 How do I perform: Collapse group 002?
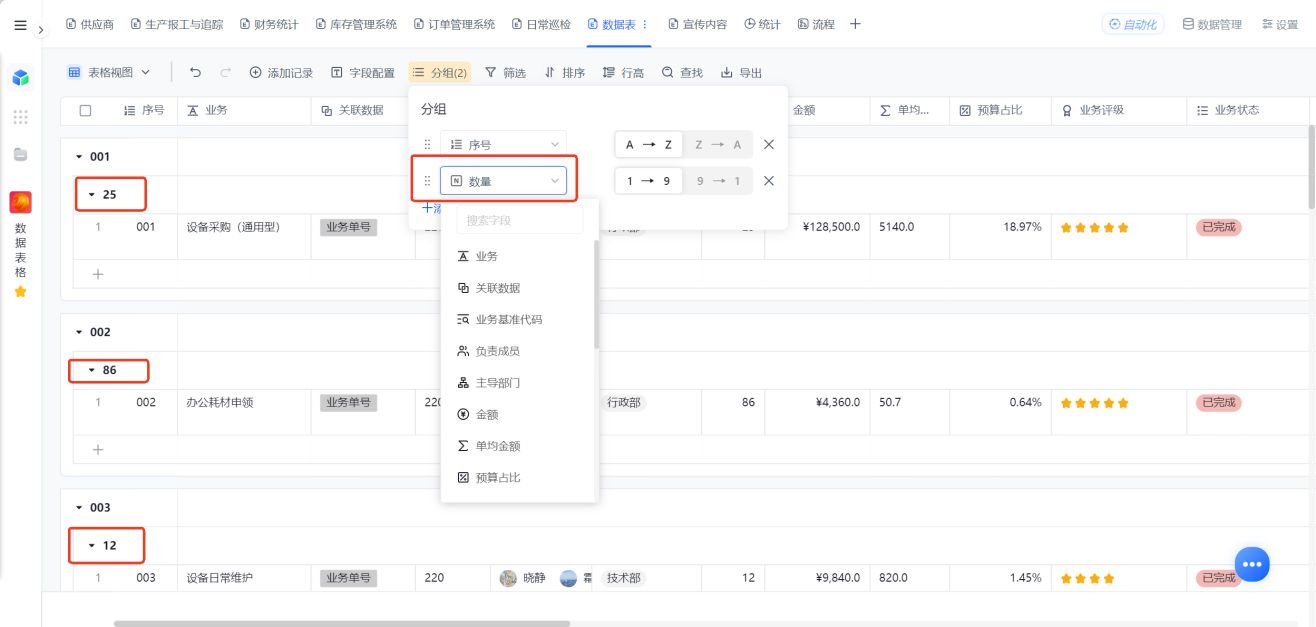79,332
